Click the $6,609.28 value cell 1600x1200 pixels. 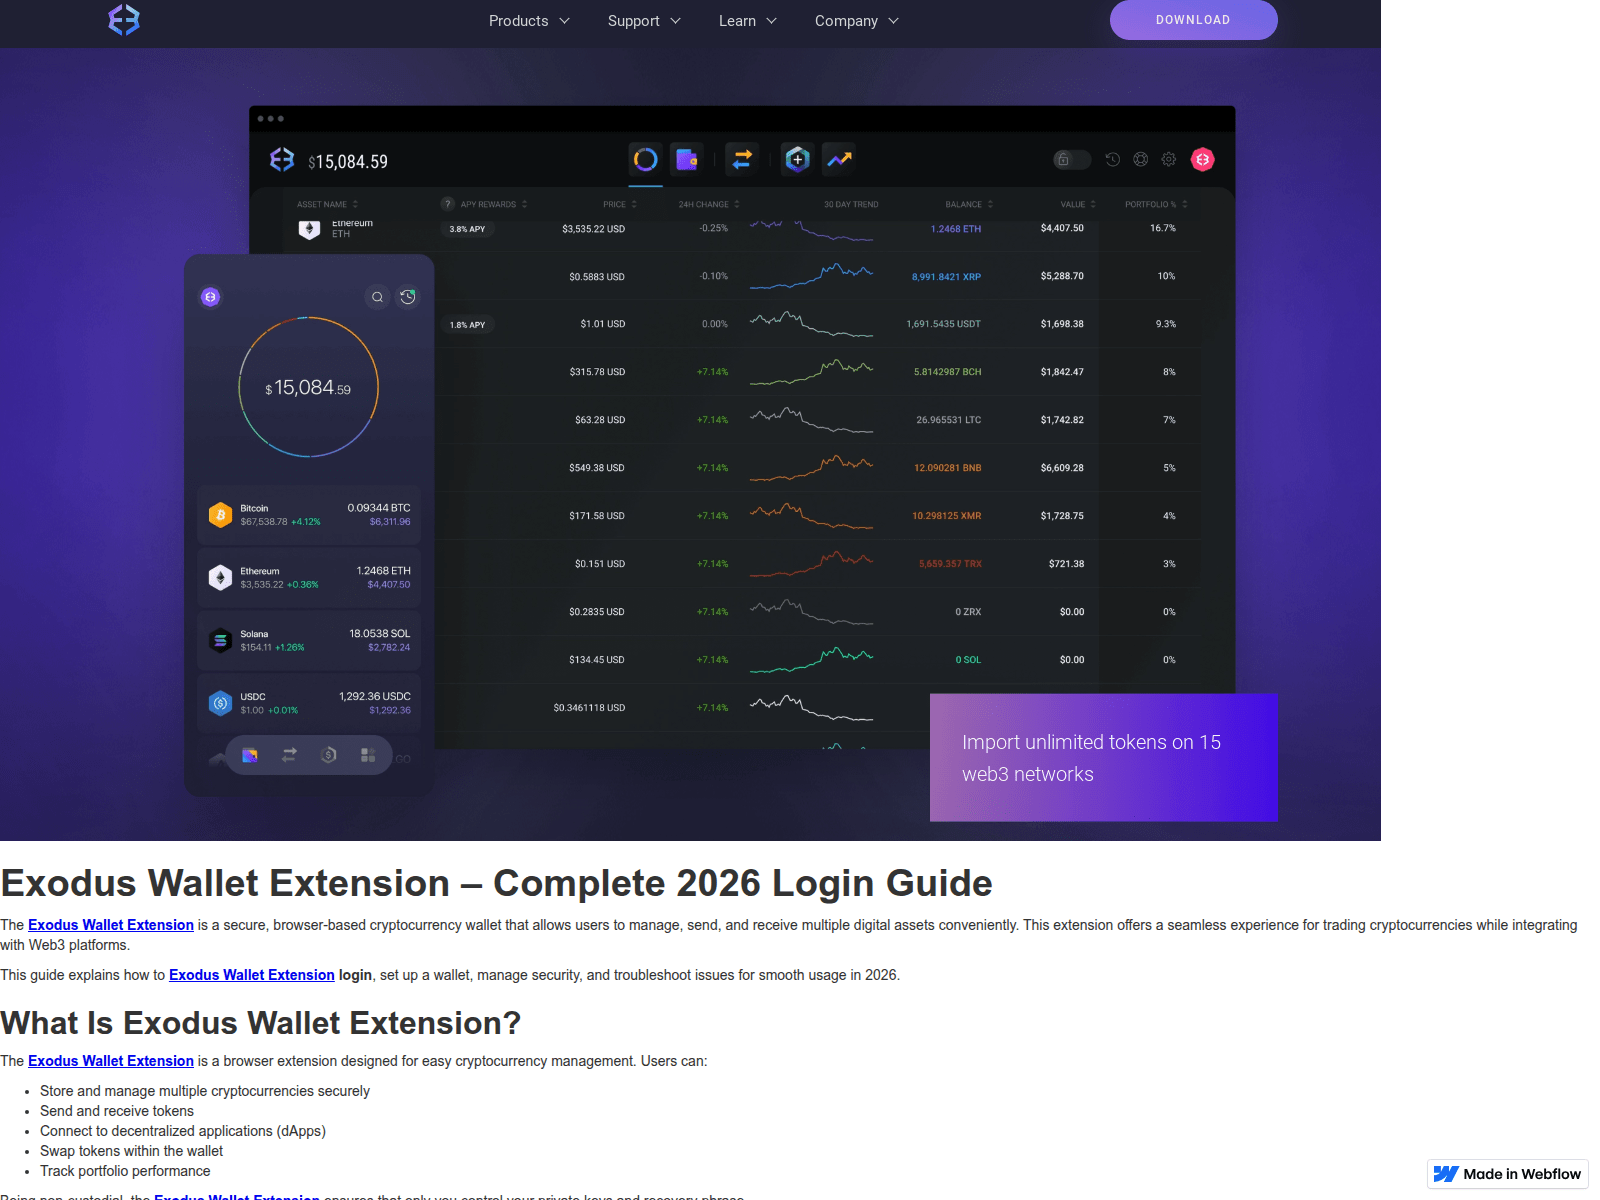coord(1062,468)
